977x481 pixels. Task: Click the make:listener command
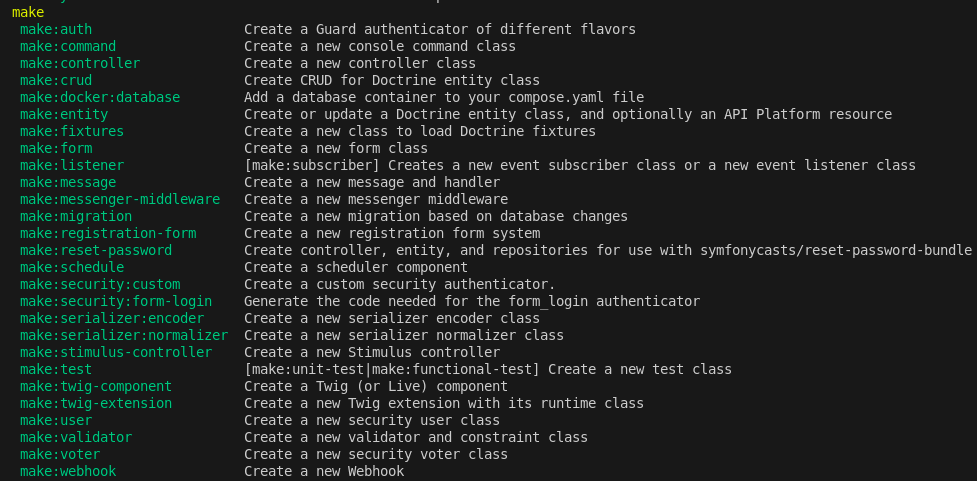(x=71, y=166)
